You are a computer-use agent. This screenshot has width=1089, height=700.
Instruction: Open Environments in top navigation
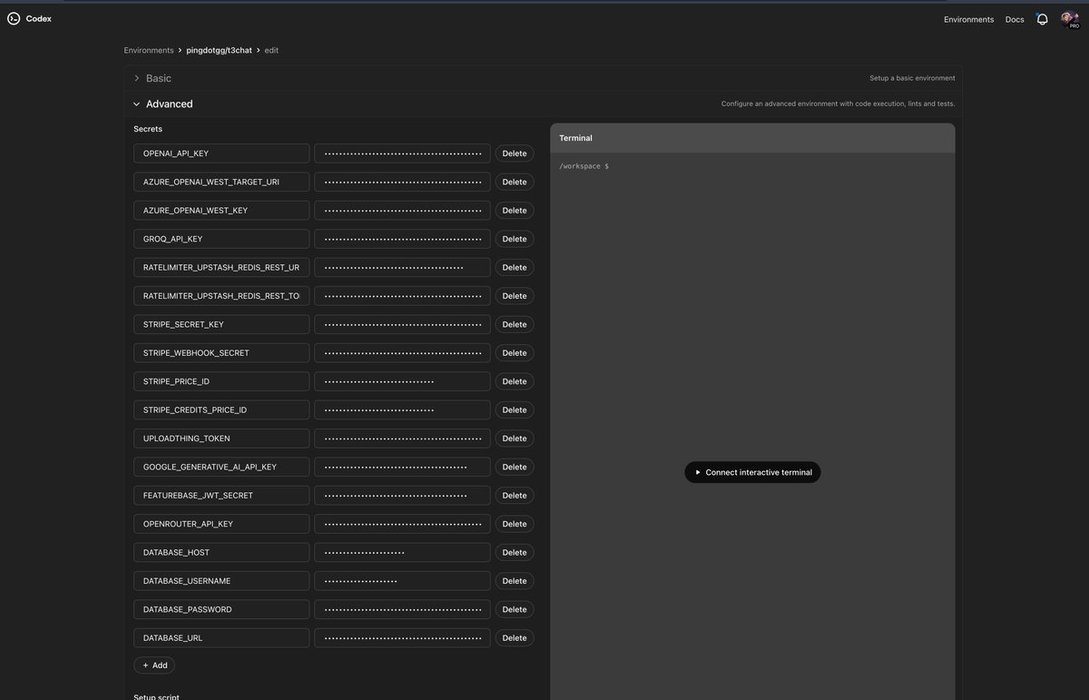pyautogui.click(x=968, y=19)
